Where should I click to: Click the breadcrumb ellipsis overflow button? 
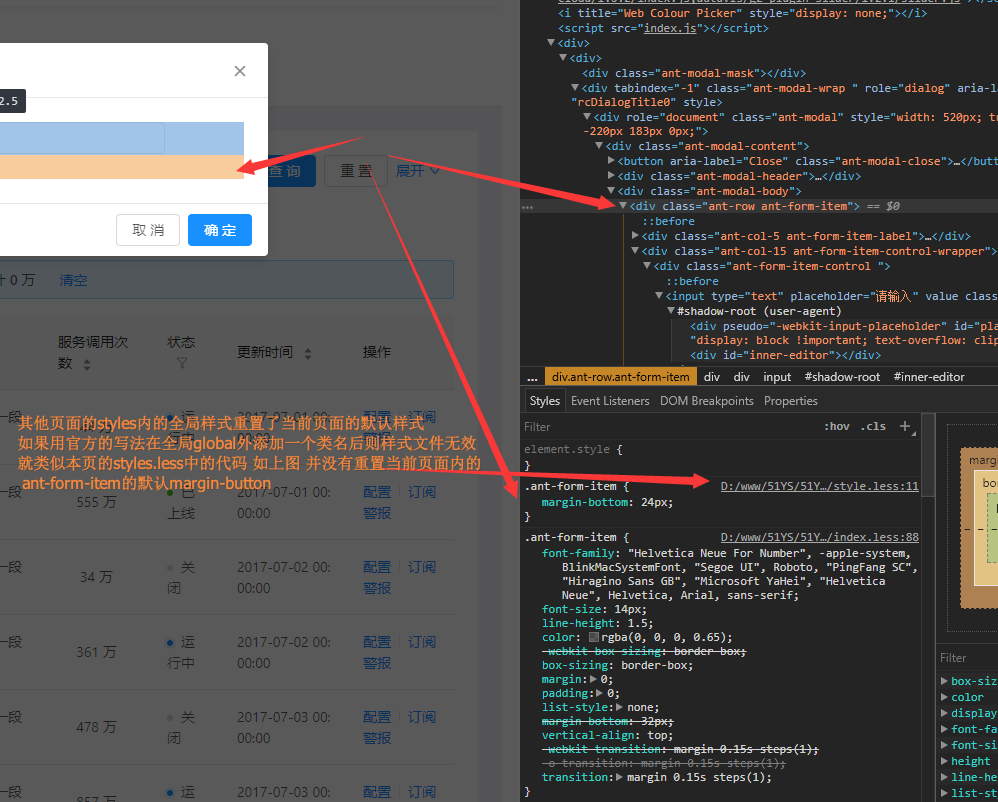[532, 377]
